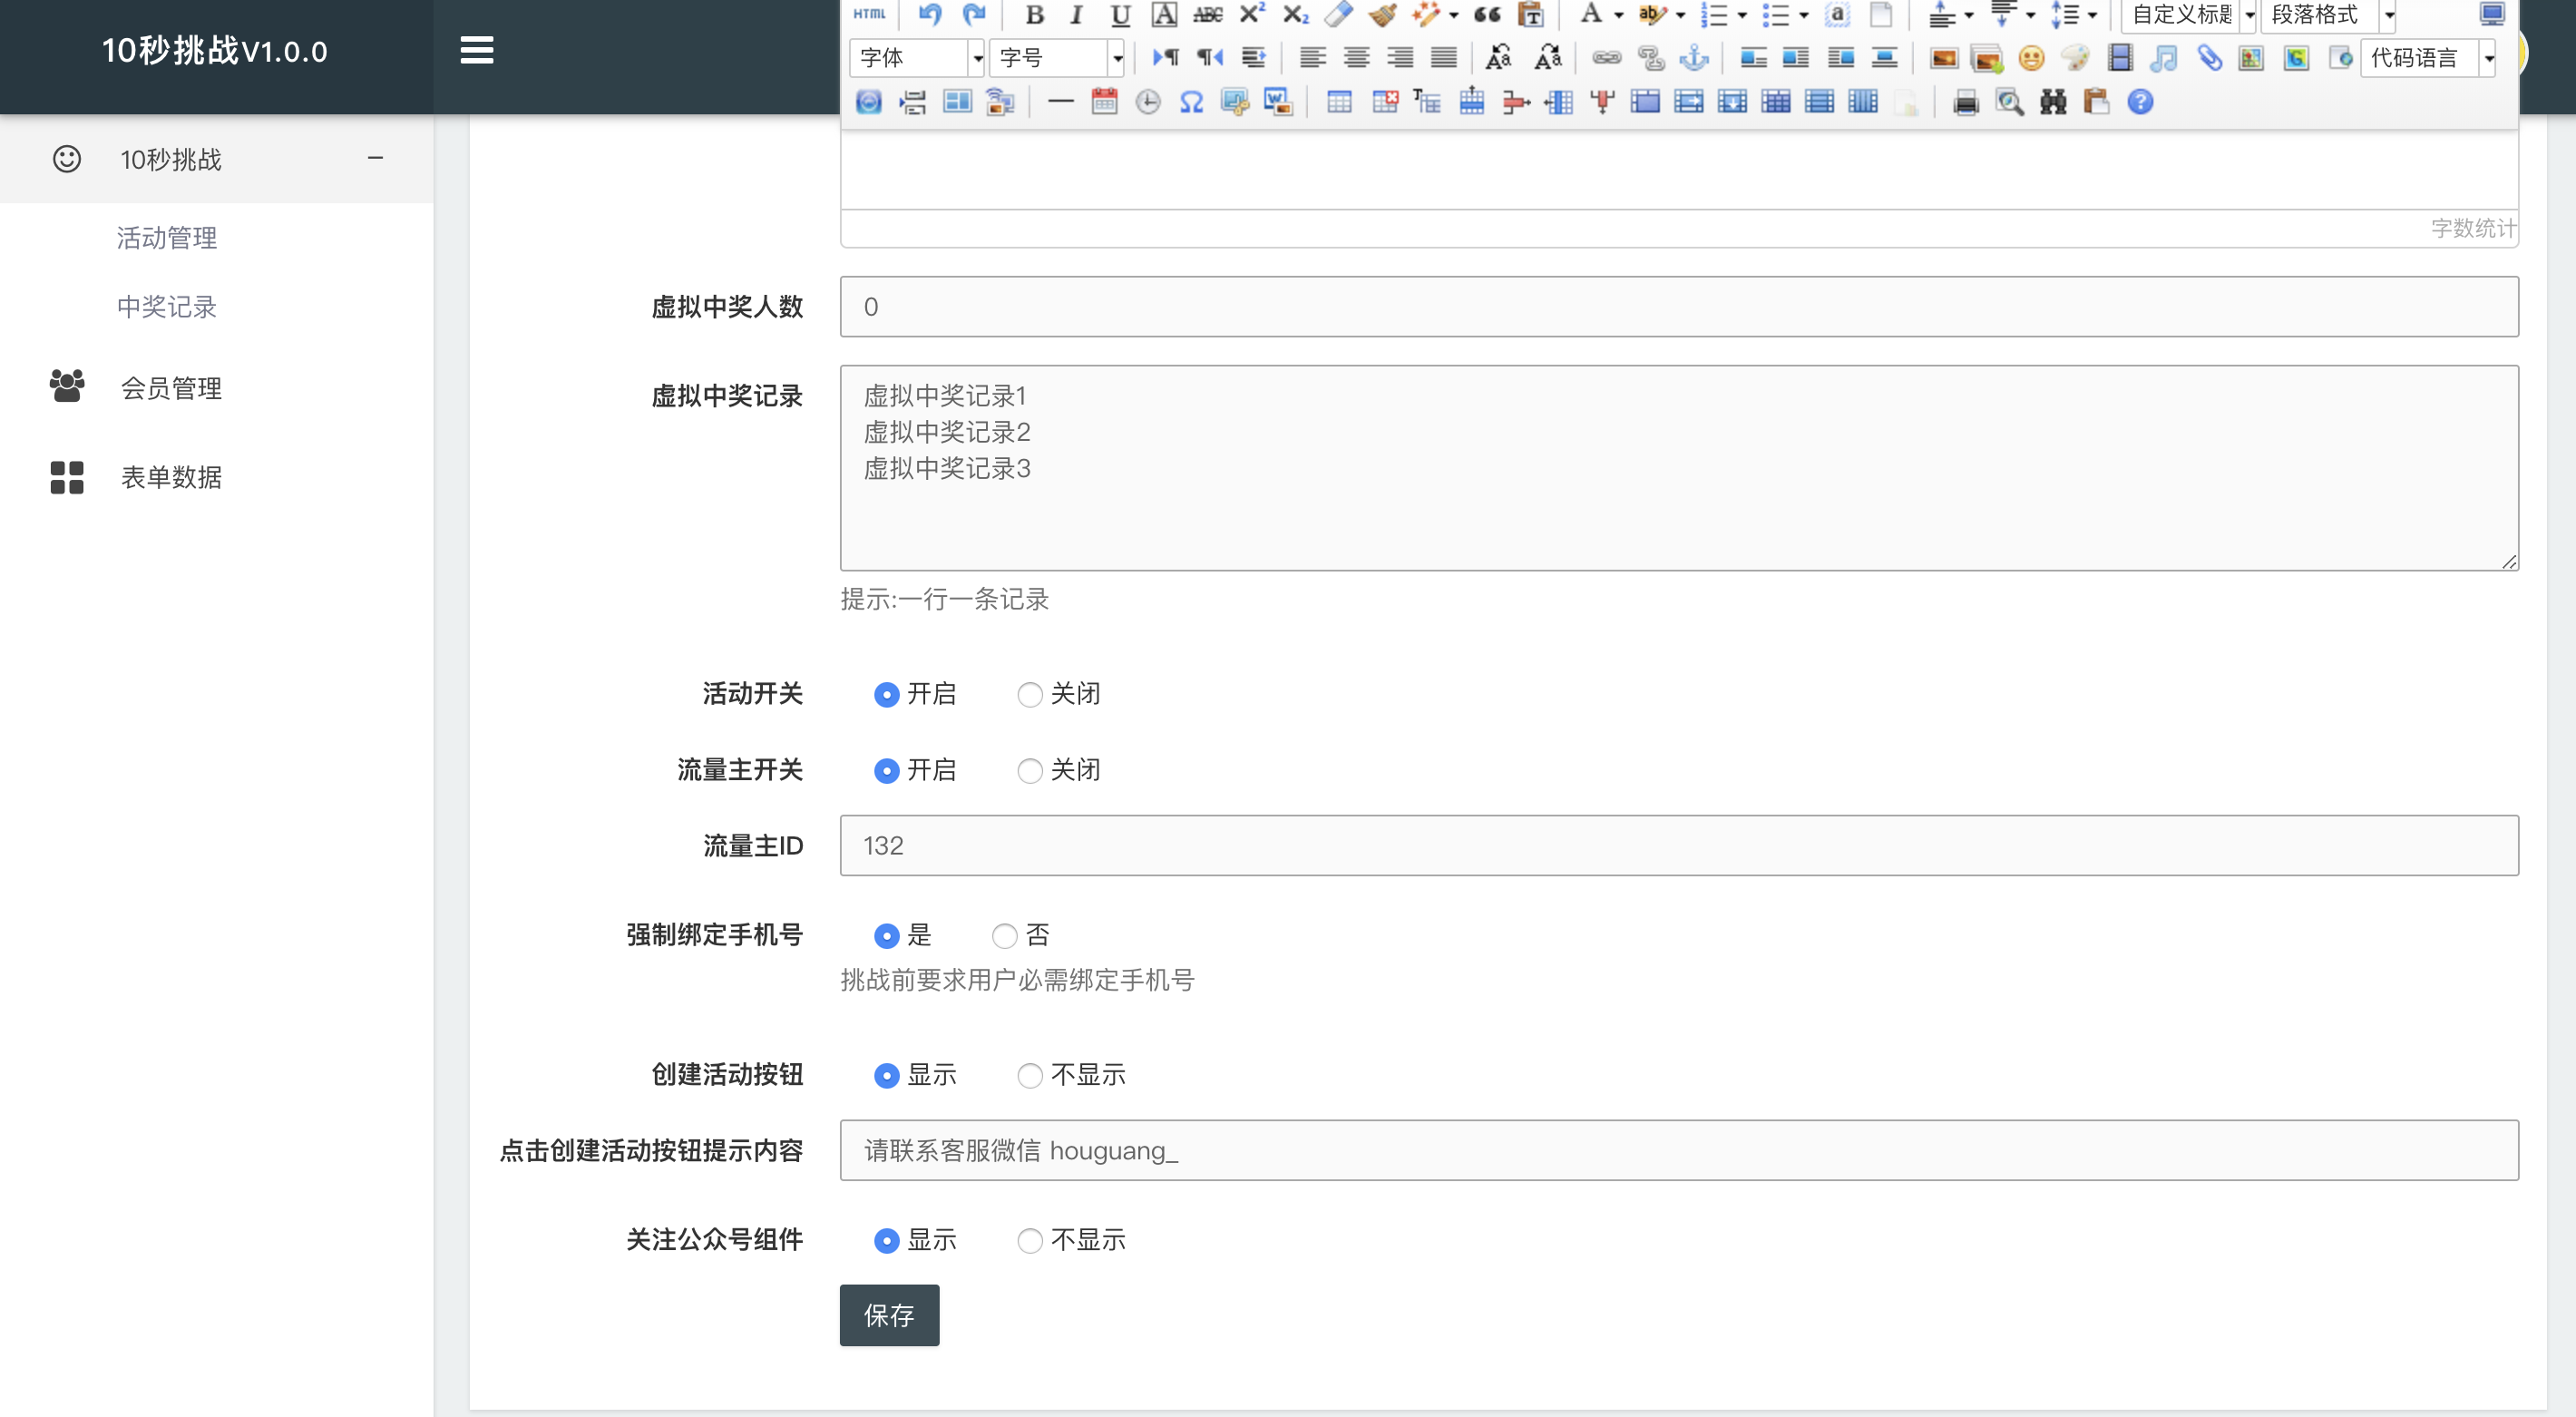Toggle editor fullscreen monitor icon
This screenshot has height=1417, width=2576.
click(2492, 14)
